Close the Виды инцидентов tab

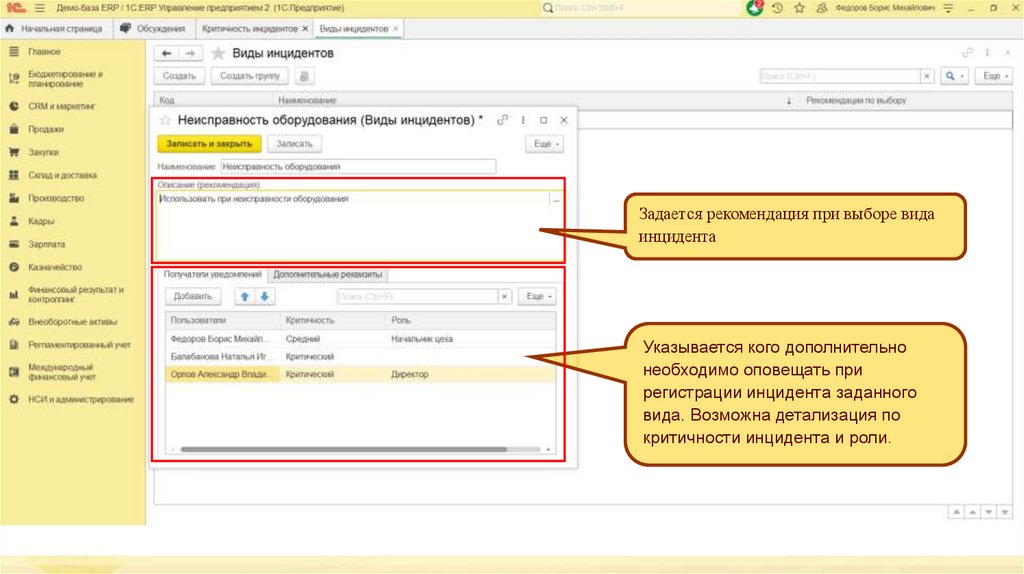click(396, 29)
